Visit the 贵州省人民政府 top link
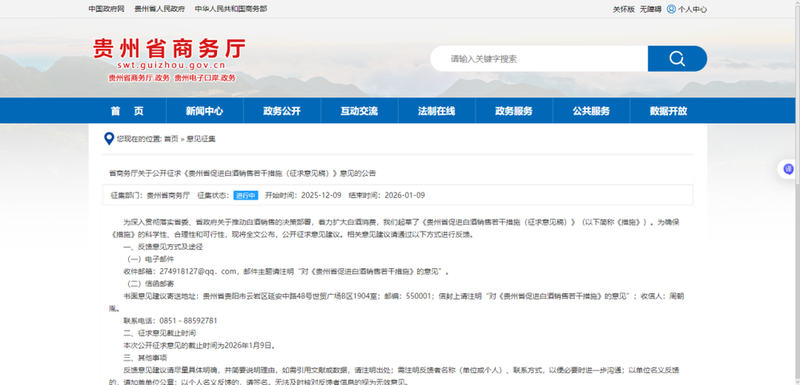800x385 pixels. click(x=160, y=9)
